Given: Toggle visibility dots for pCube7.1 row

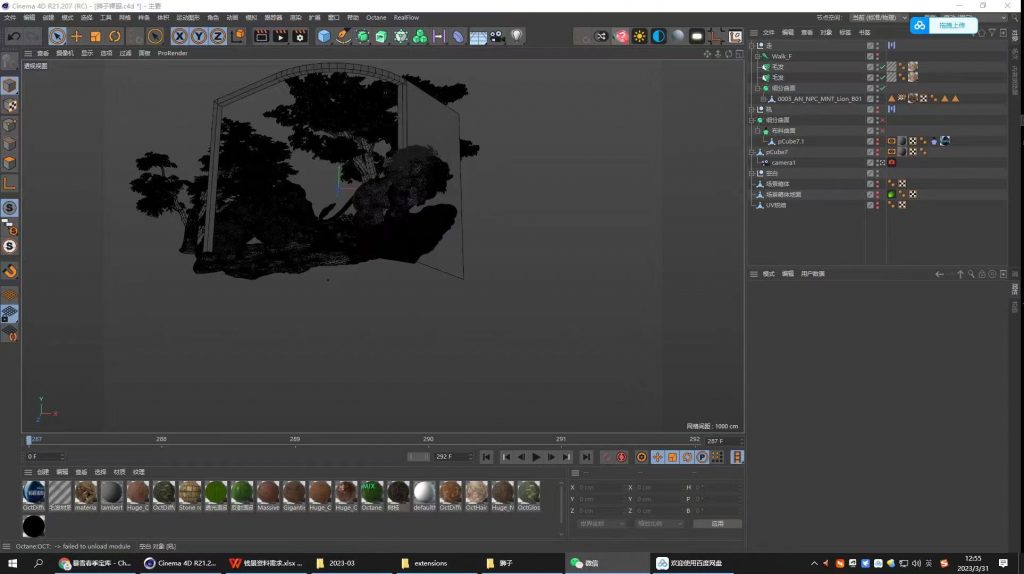Looking at the screenshot, I should [x=878, y=141].
